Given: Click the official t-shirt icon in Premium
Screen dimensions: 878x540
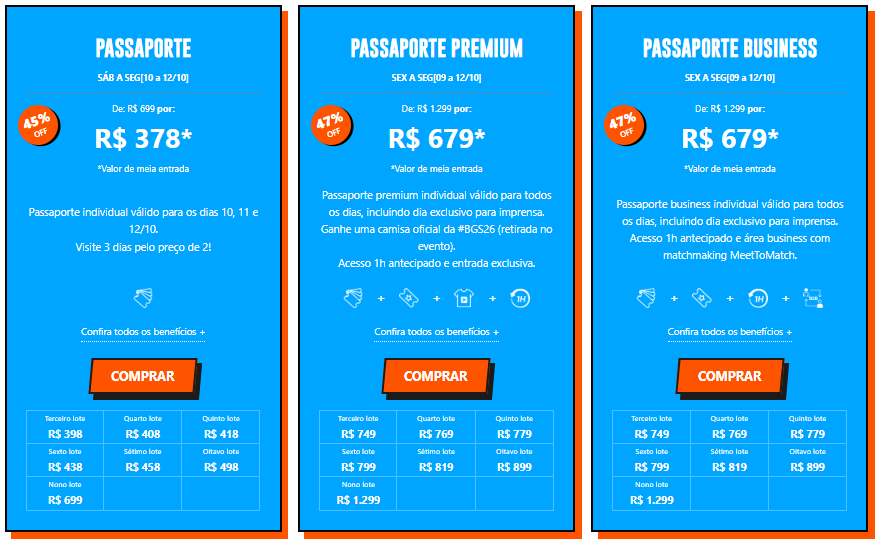Looking at the screenshot, I should tap(464, 298).
